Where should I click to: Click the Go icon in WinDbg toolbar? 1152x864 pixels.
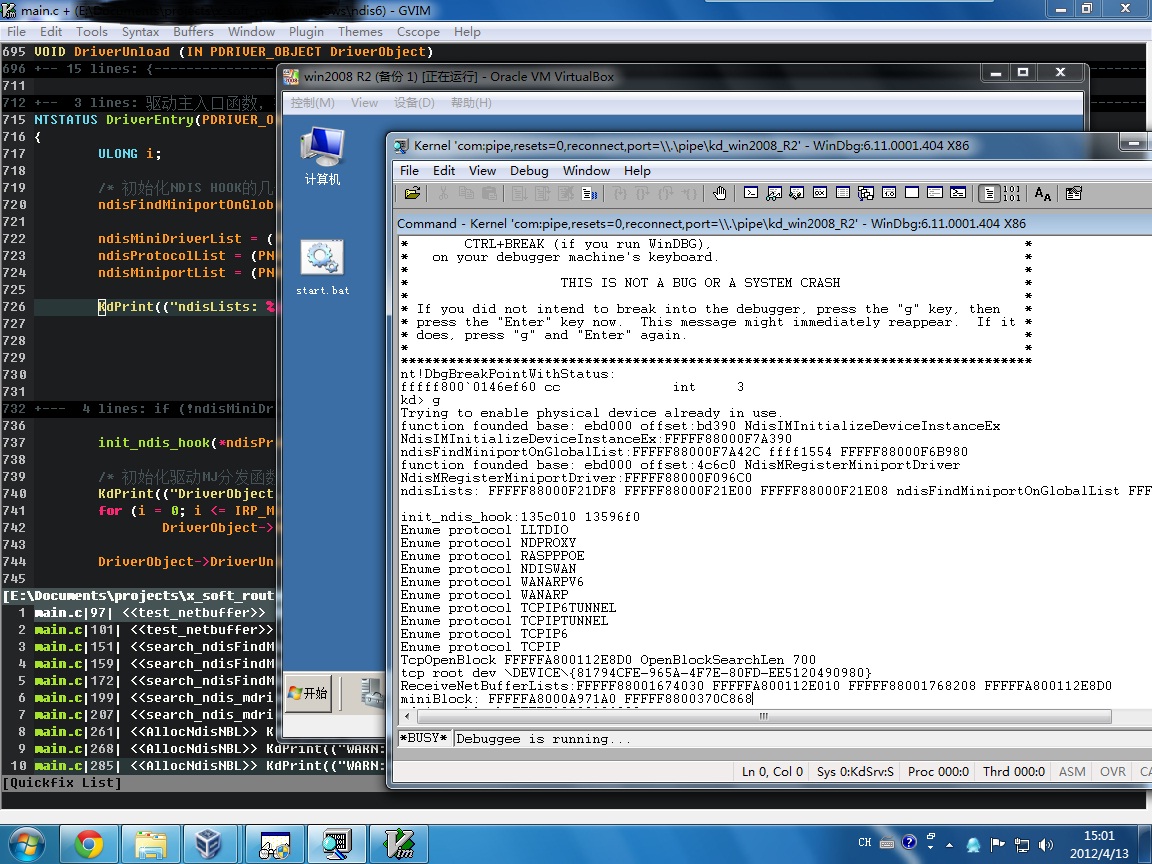point(519,193)
